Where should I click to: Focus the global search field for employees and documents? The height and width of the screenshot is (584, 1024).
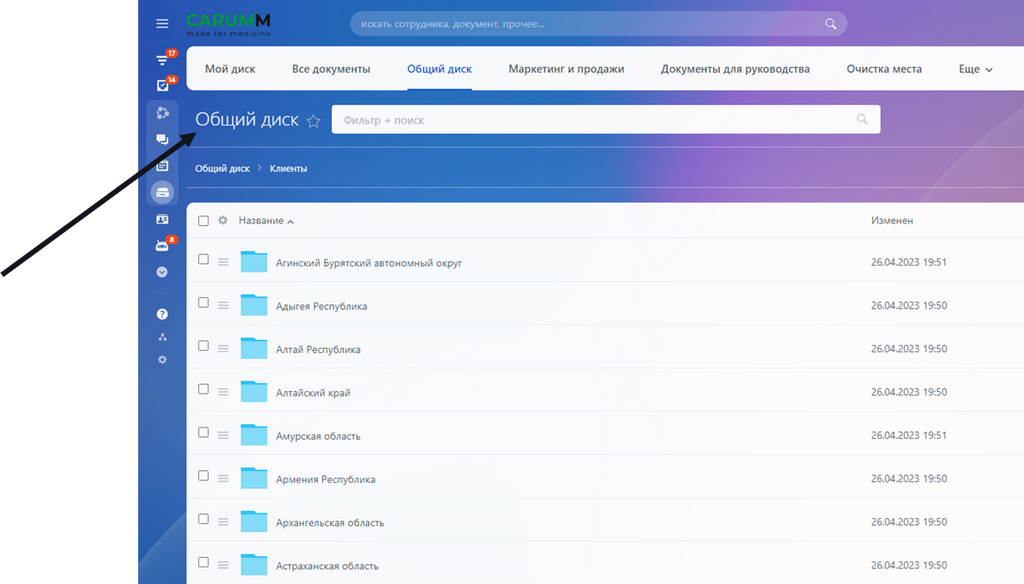(599, 24)
